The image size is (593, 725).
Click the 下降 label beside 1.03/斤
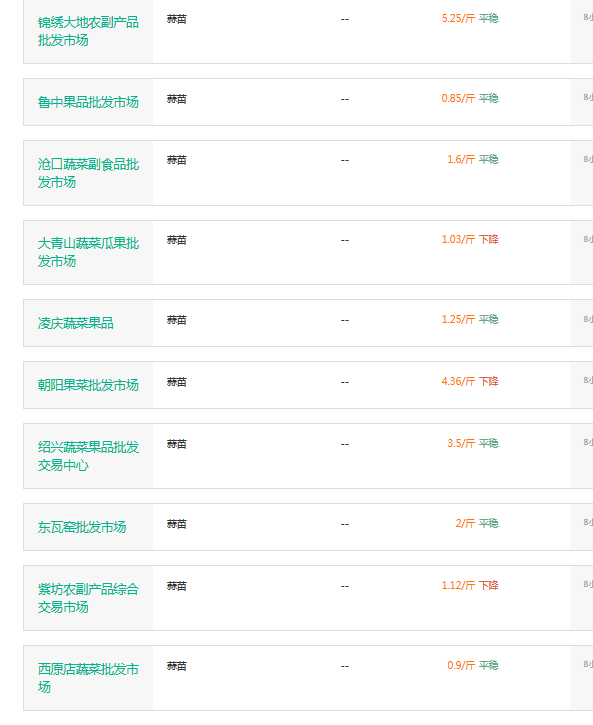click(x=489, y=240)
